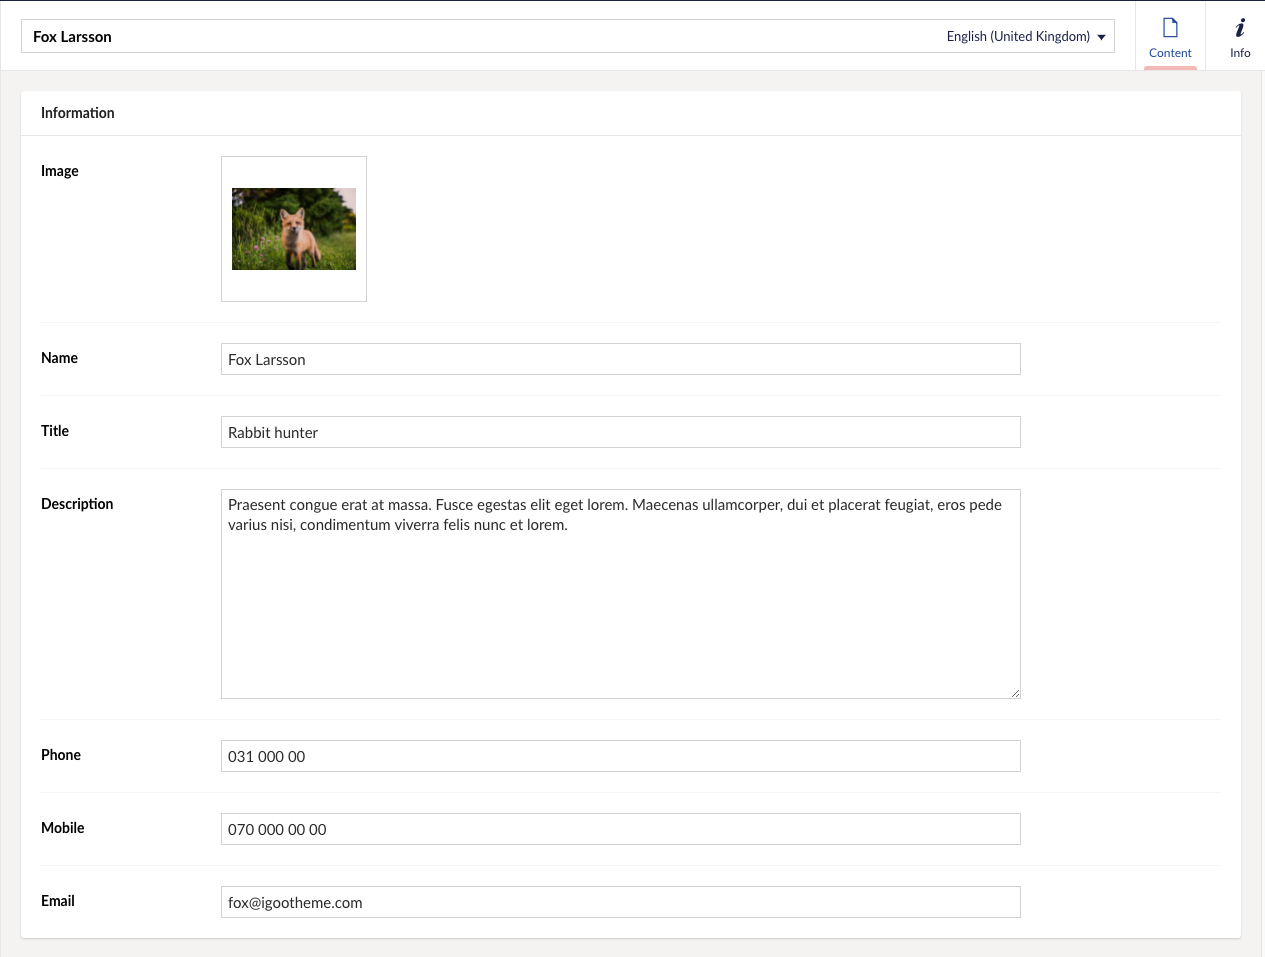This screenshot has height=957, width=1265.
Task: Open the Content tab
Action: pos(1170,37)
